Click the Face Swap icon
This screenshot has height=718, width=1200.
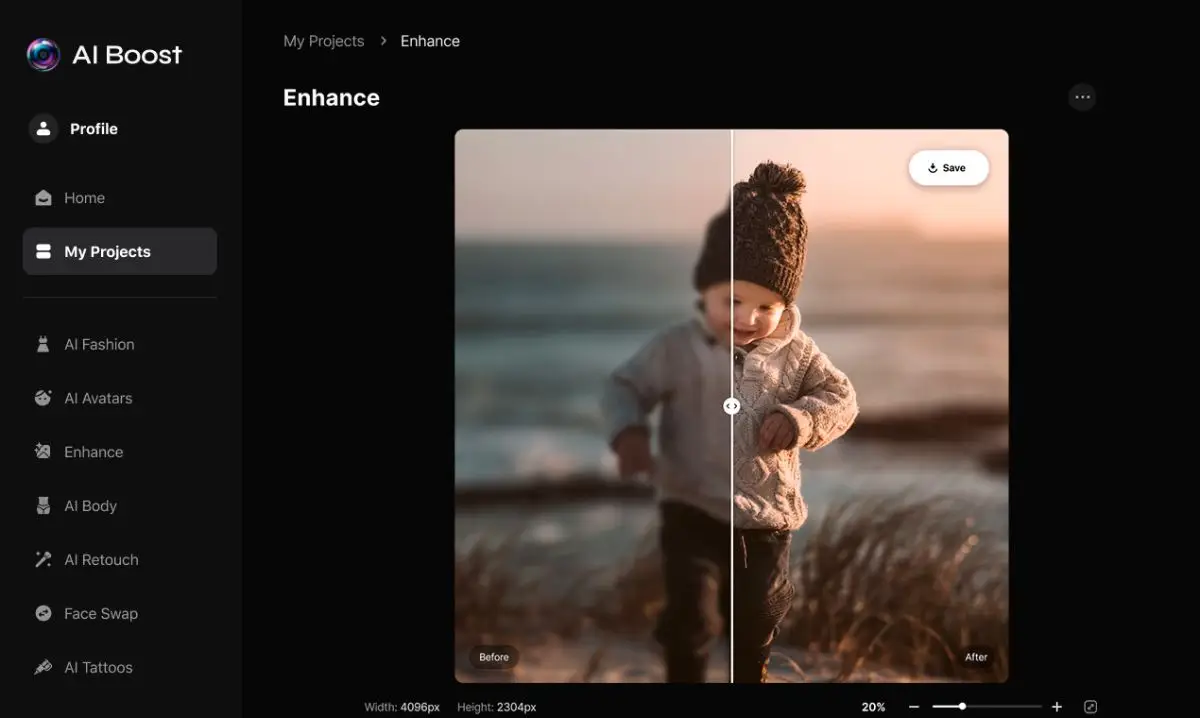click(x=43, y=614)
